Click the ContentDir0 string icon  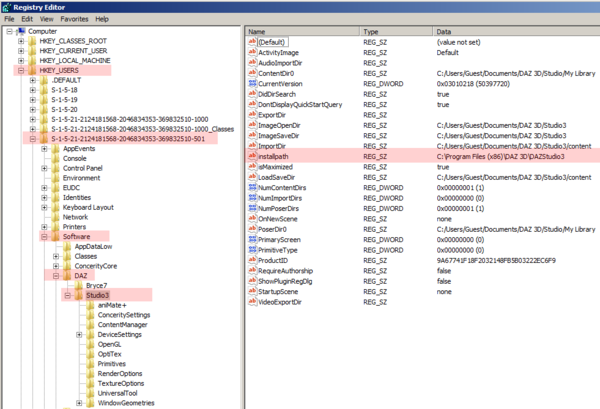252,73
